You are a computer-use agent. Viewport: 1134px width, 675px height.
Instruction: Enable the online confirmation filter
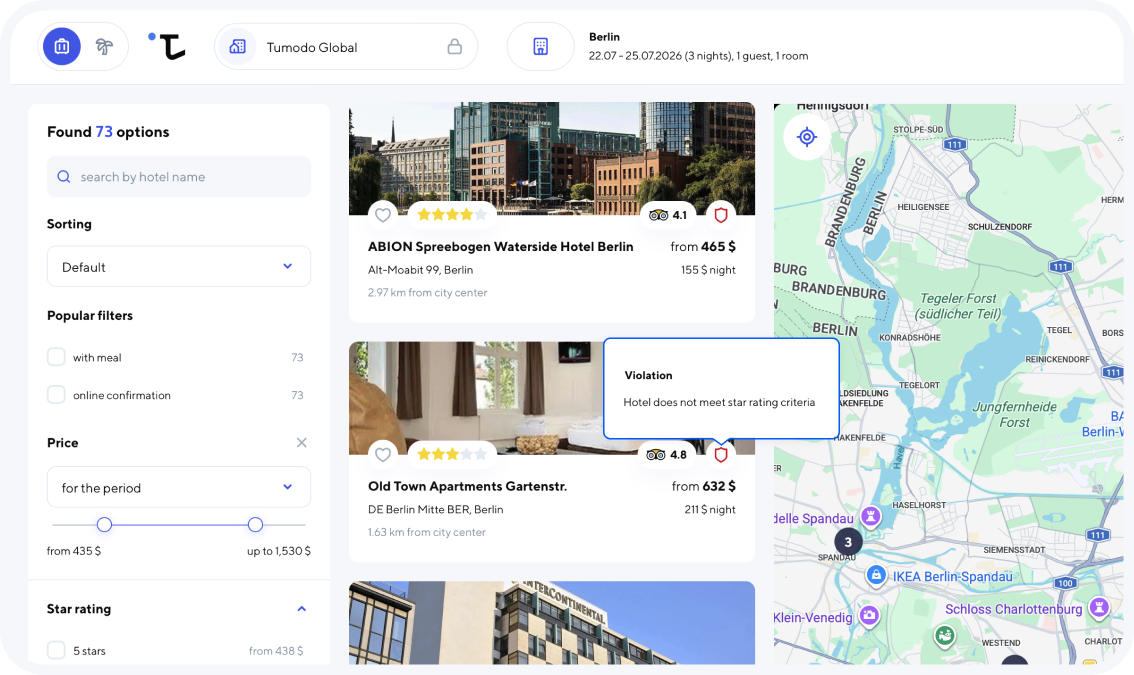pos(56,394)
